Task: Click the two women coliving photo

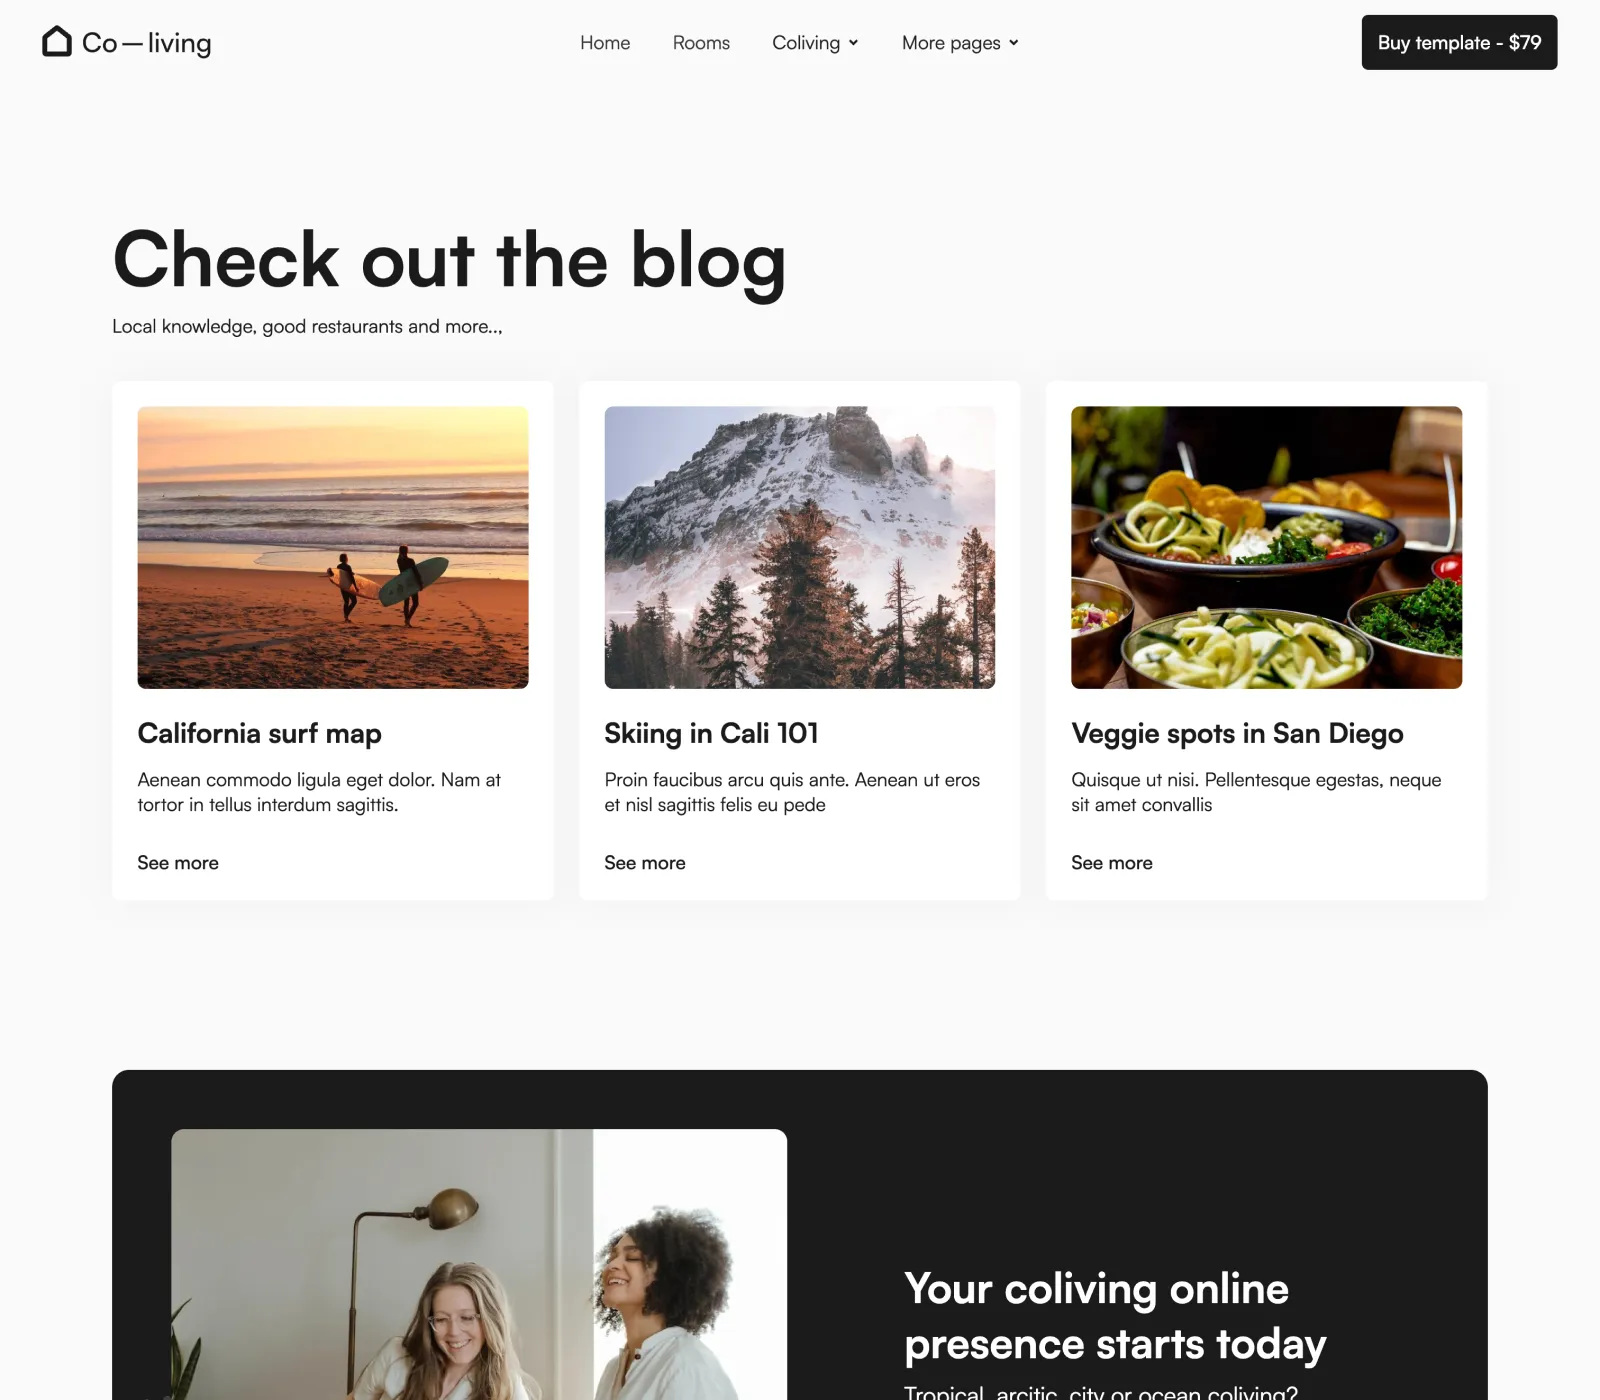Action: tap(479, 1264)
